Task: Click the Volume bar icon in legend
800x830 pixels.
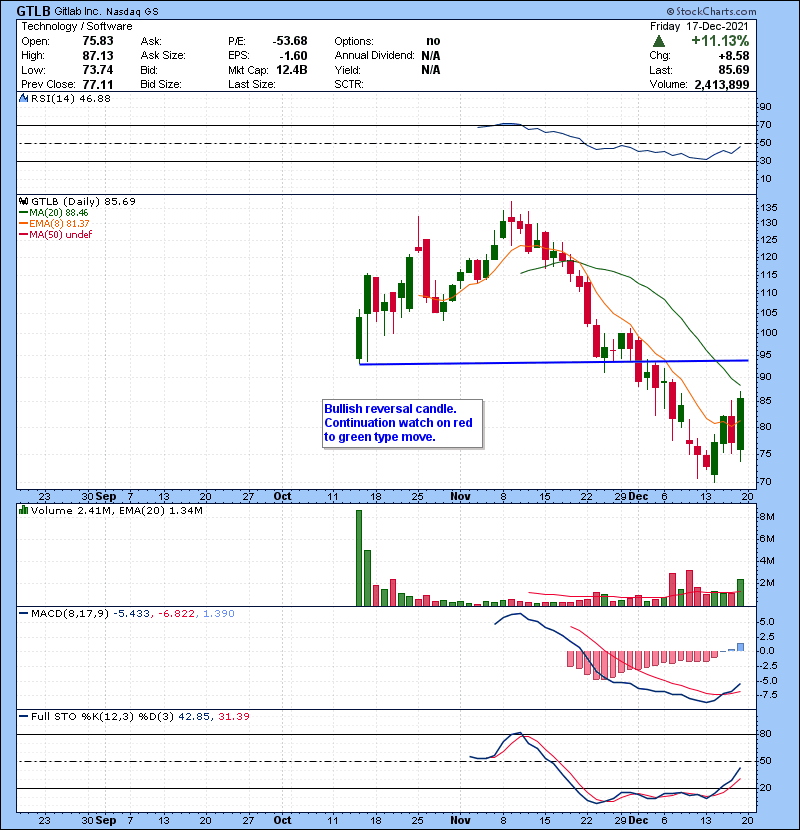Action: (x=23, y=510)
